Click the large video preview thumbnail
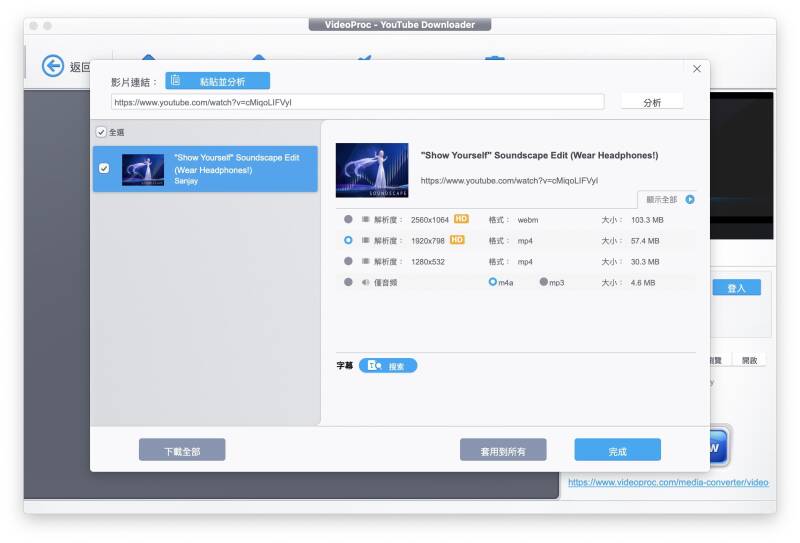The width and height of the screenshot is (800, 543). [372, 170]
